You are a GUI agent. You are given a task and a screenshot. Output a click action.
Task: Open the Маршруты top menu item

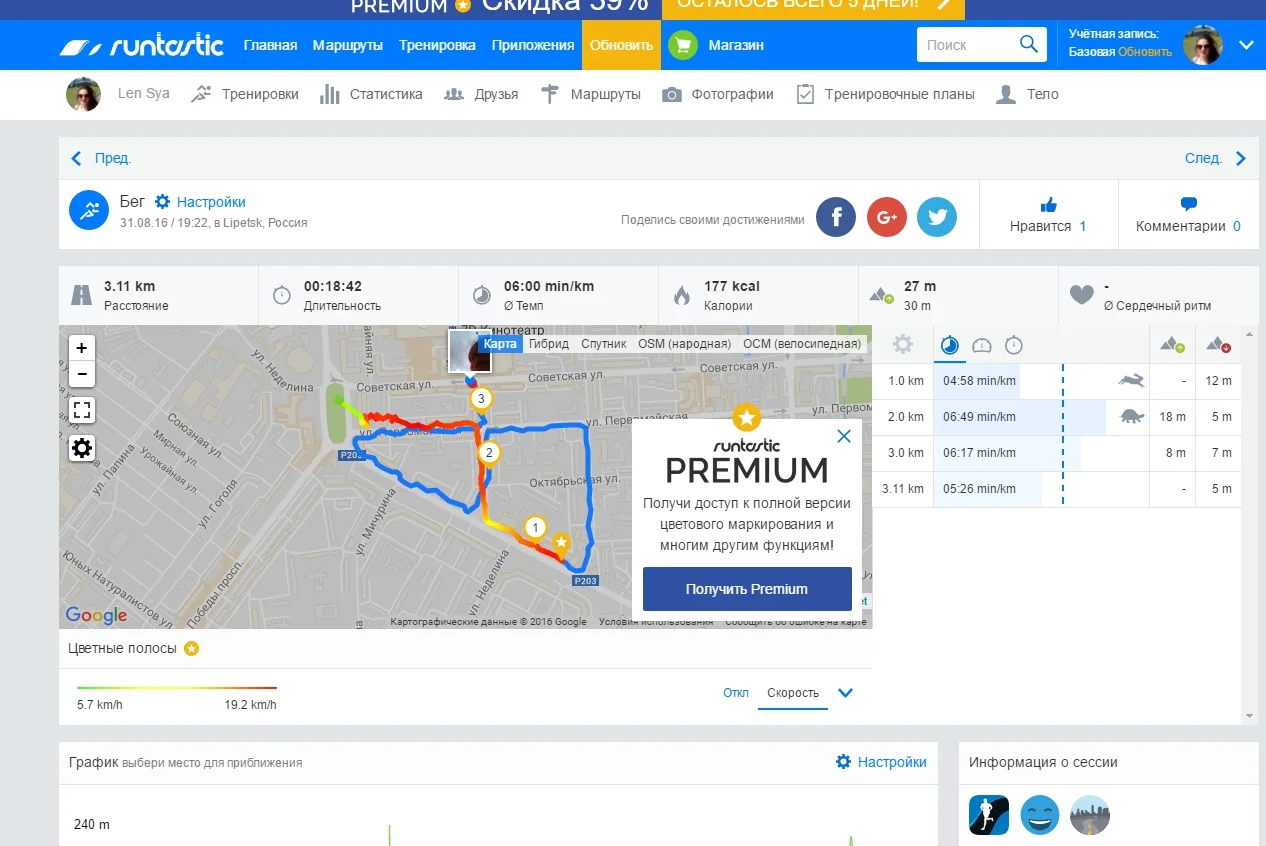(348, 45)
